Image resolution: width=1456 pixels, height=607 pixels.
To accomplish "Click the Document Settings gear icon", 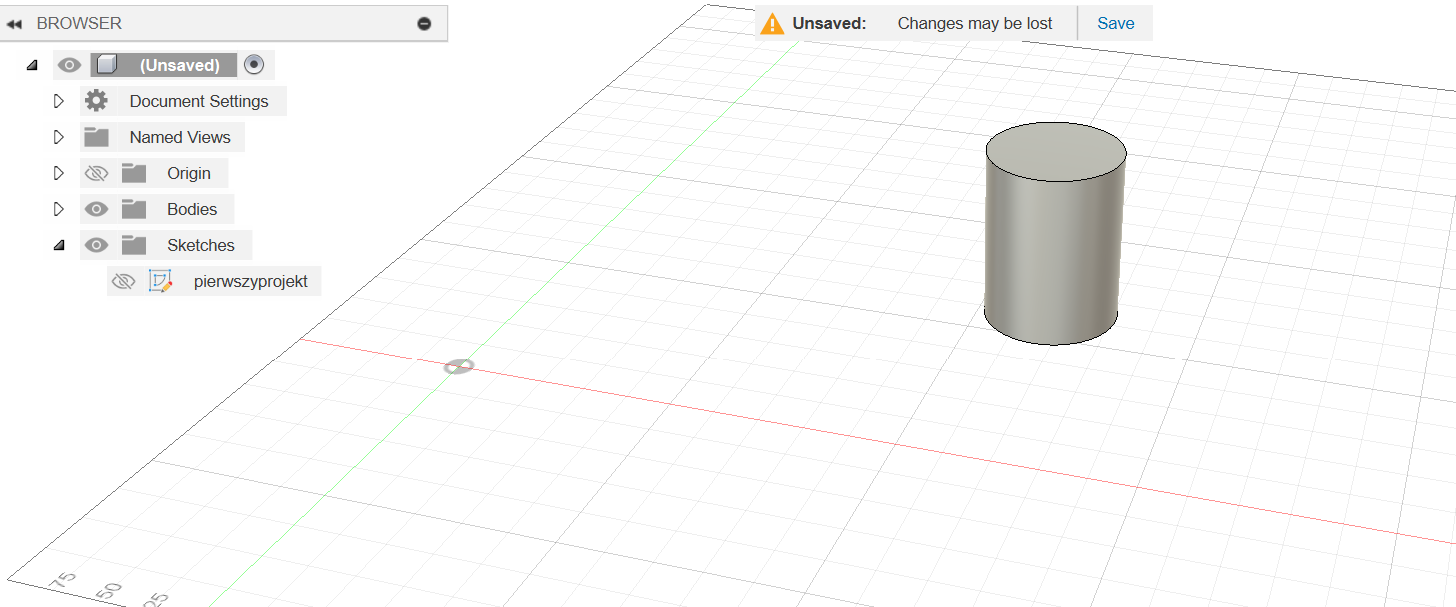I will 96,101.
